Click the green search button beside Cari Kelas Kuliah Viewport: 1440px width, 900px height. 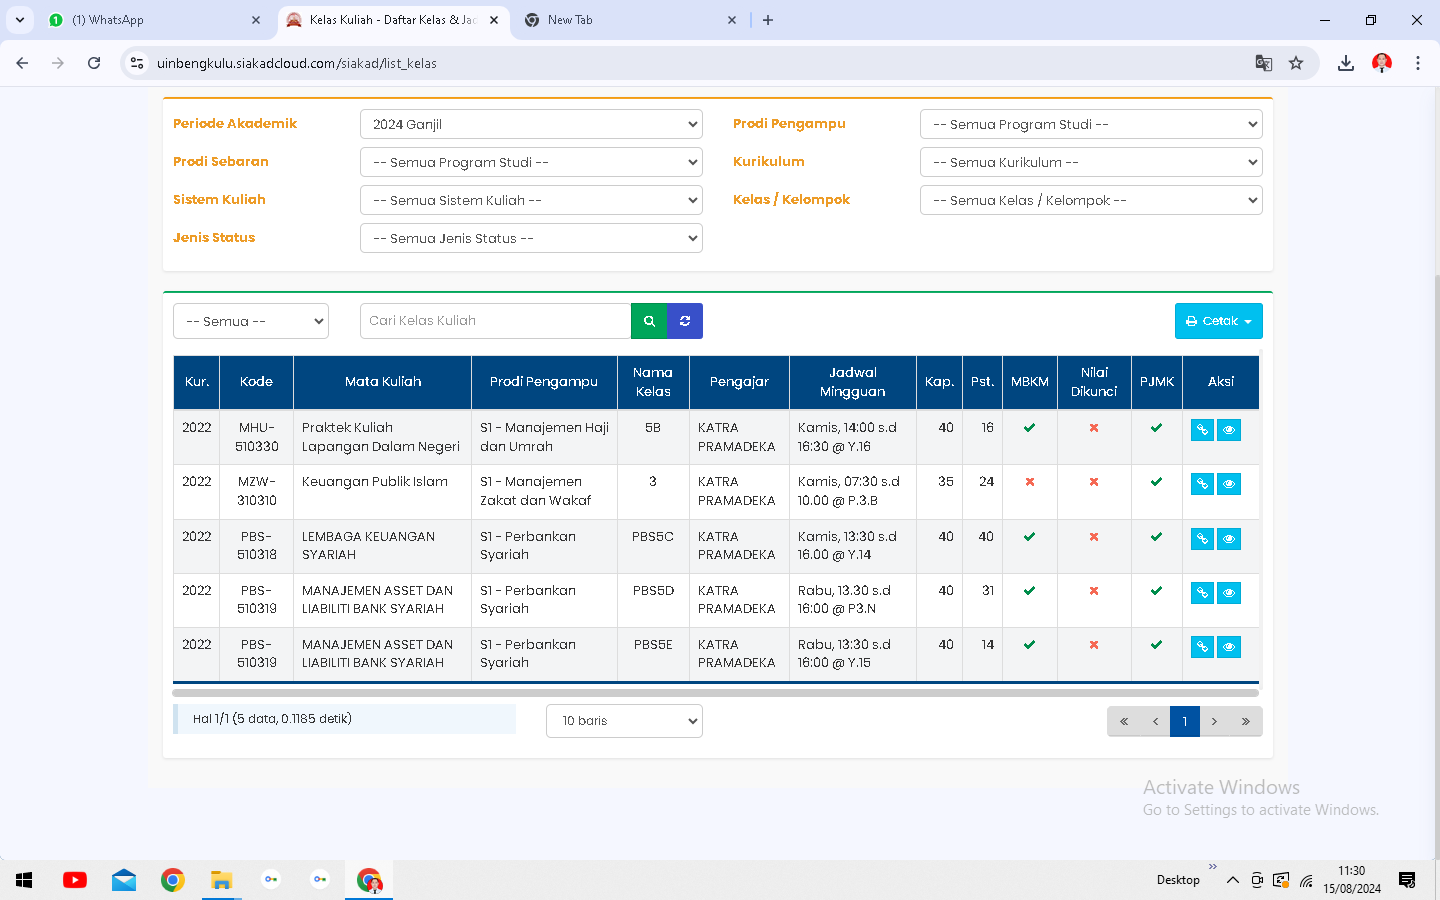point(649,321)
